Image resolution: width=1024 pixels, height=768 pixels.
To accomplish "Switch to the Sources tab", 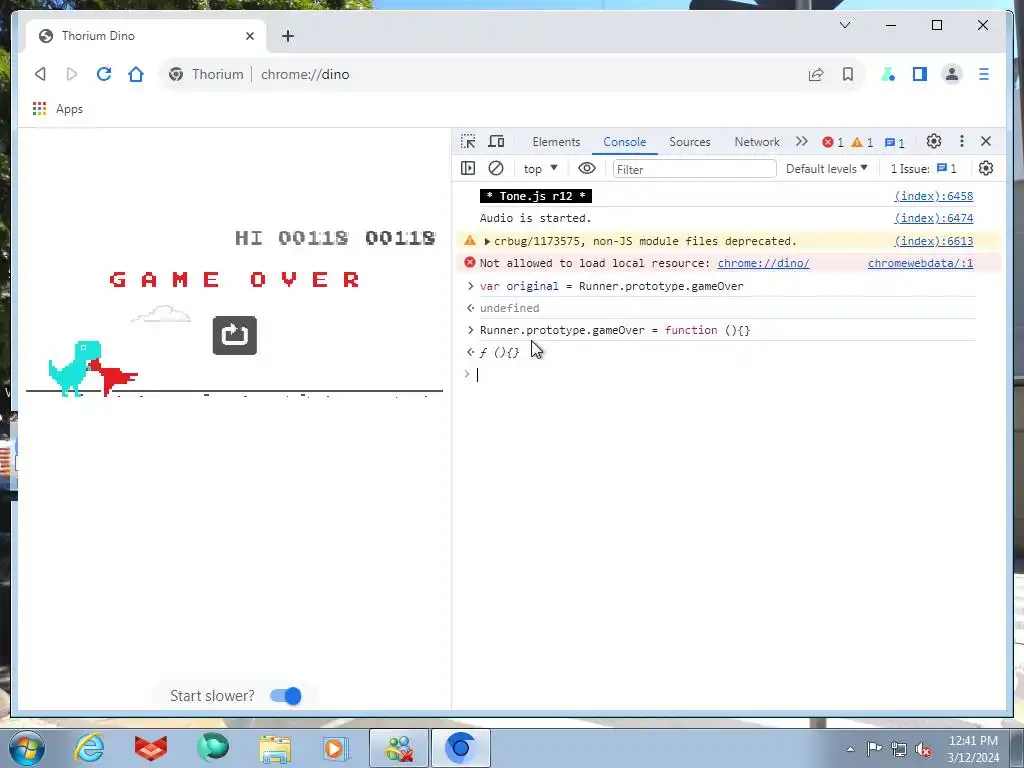I will (x=690, y=142).
